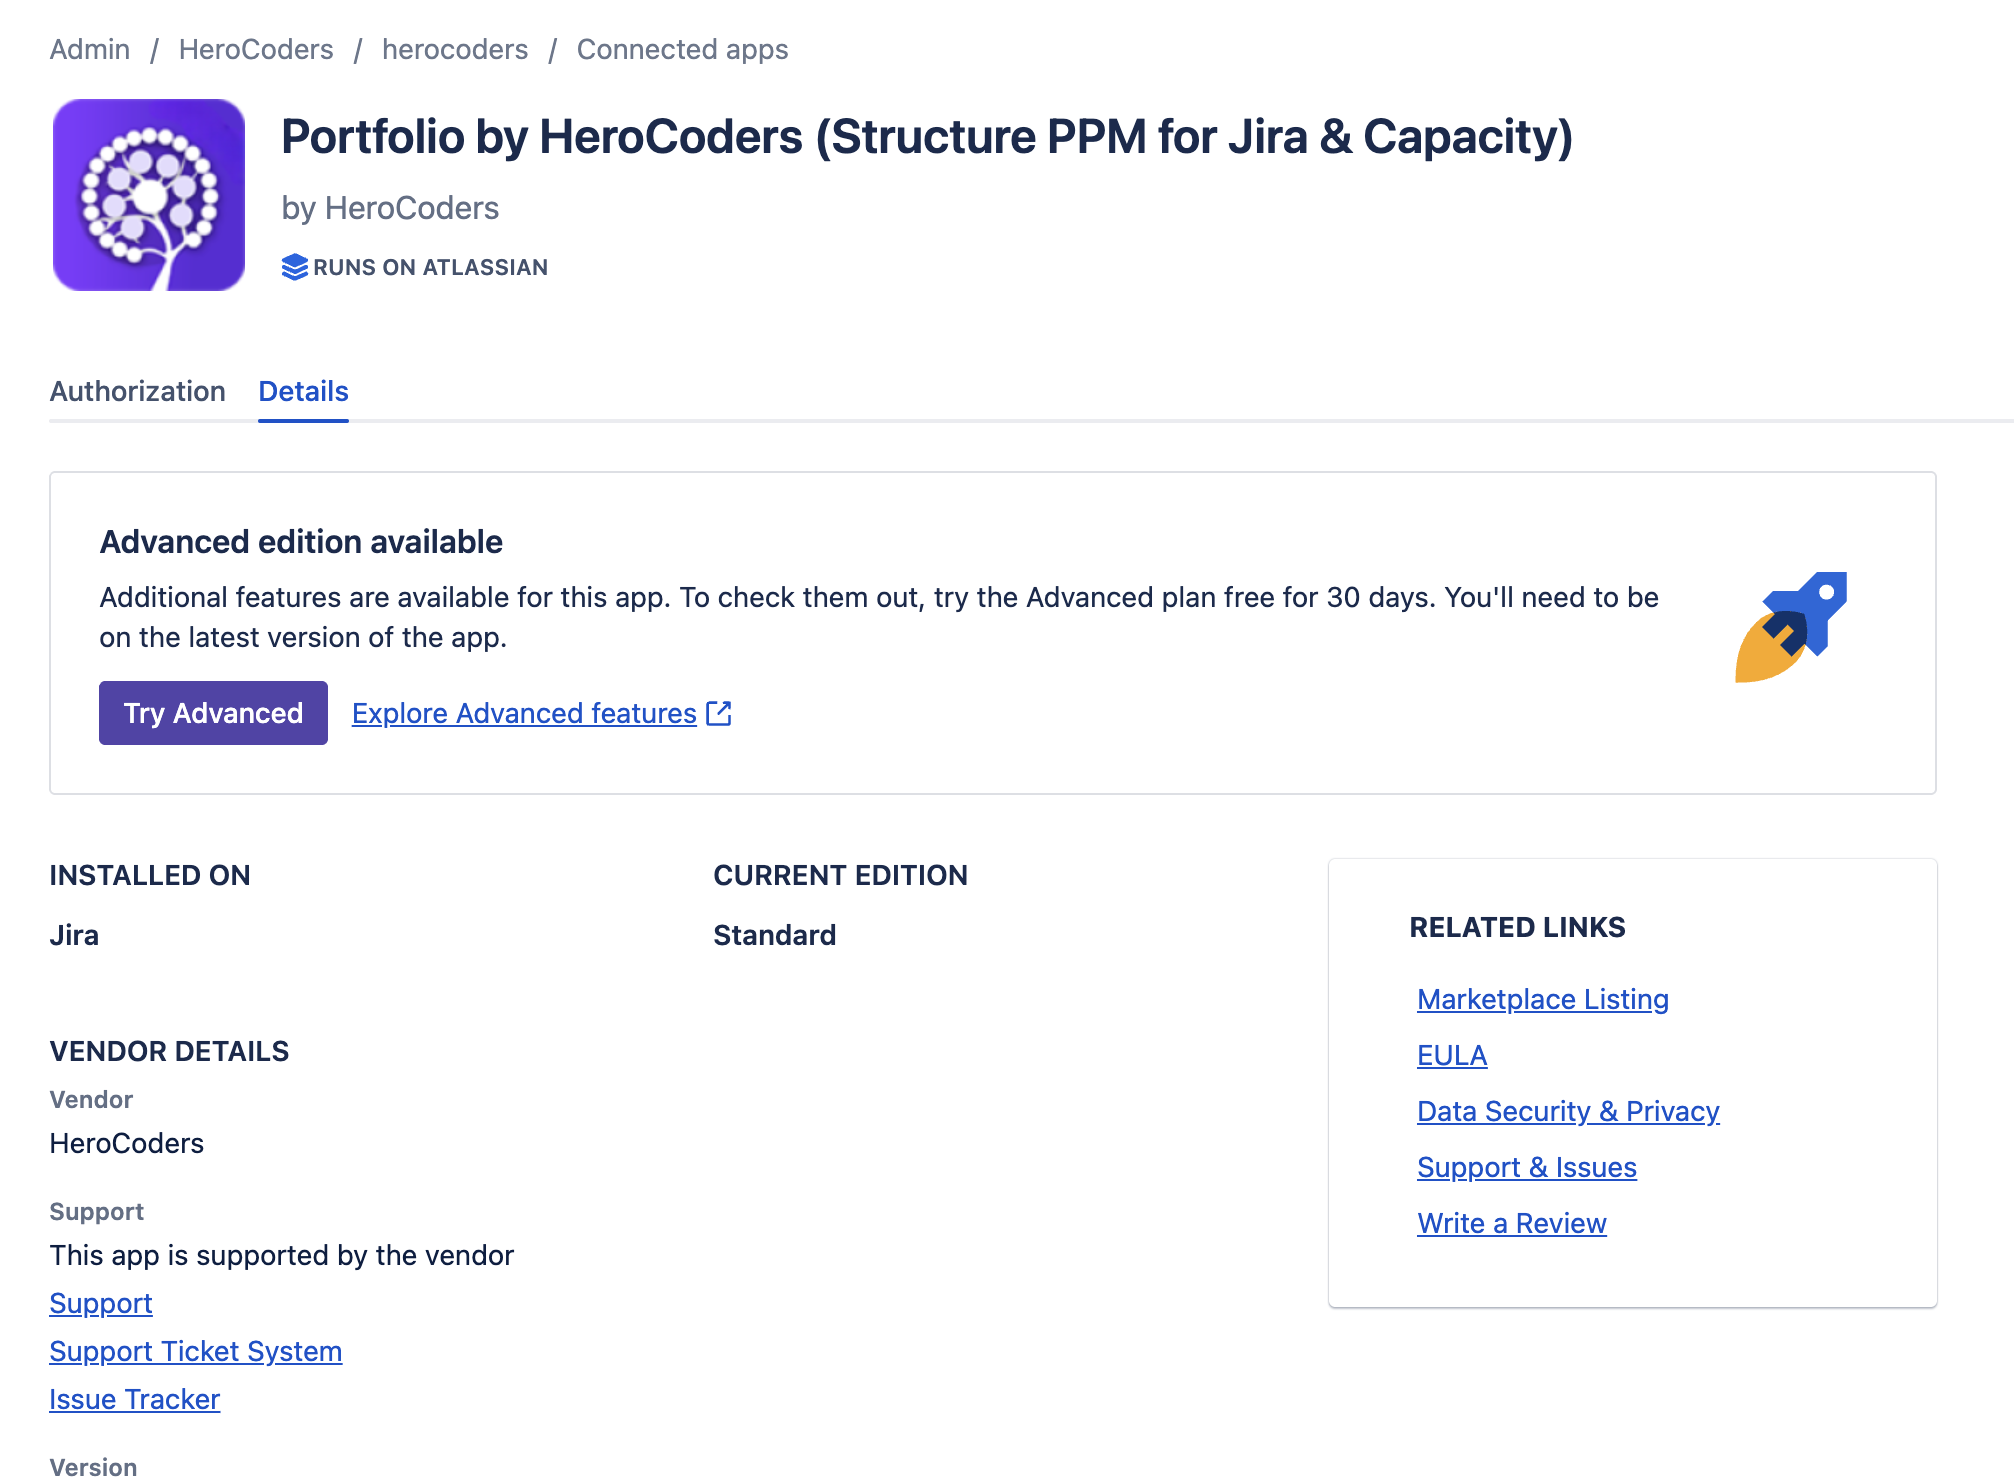Go to Admin breadcrumb
Image resolution: width=2014 pixels, height=1481 pixels.
[x=90, y=49]
